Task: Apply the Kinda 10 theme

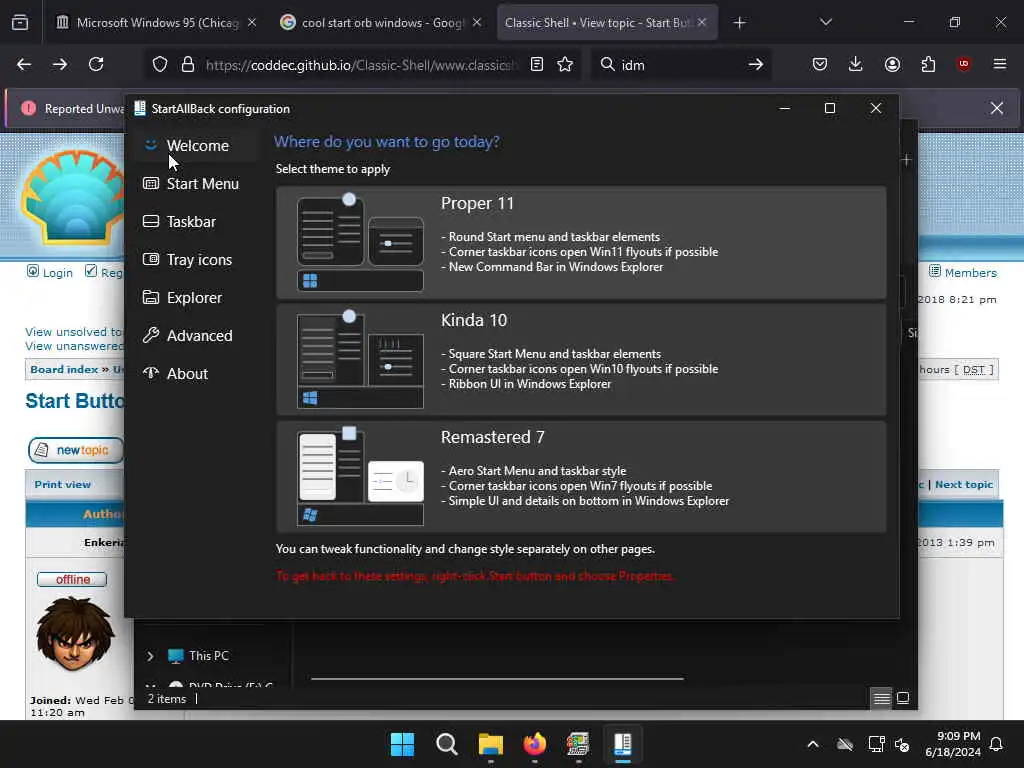Action: pos(581,359)
